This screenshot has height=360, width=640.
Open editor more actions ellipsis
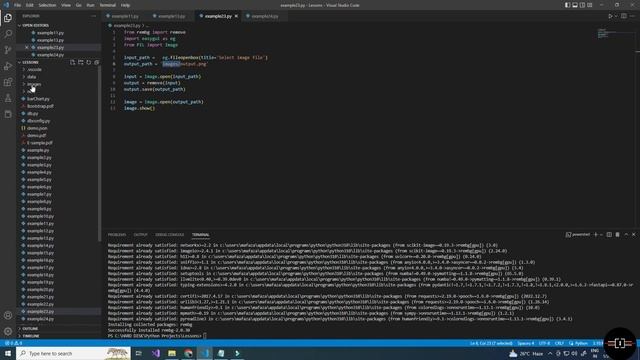coord(632,16)
